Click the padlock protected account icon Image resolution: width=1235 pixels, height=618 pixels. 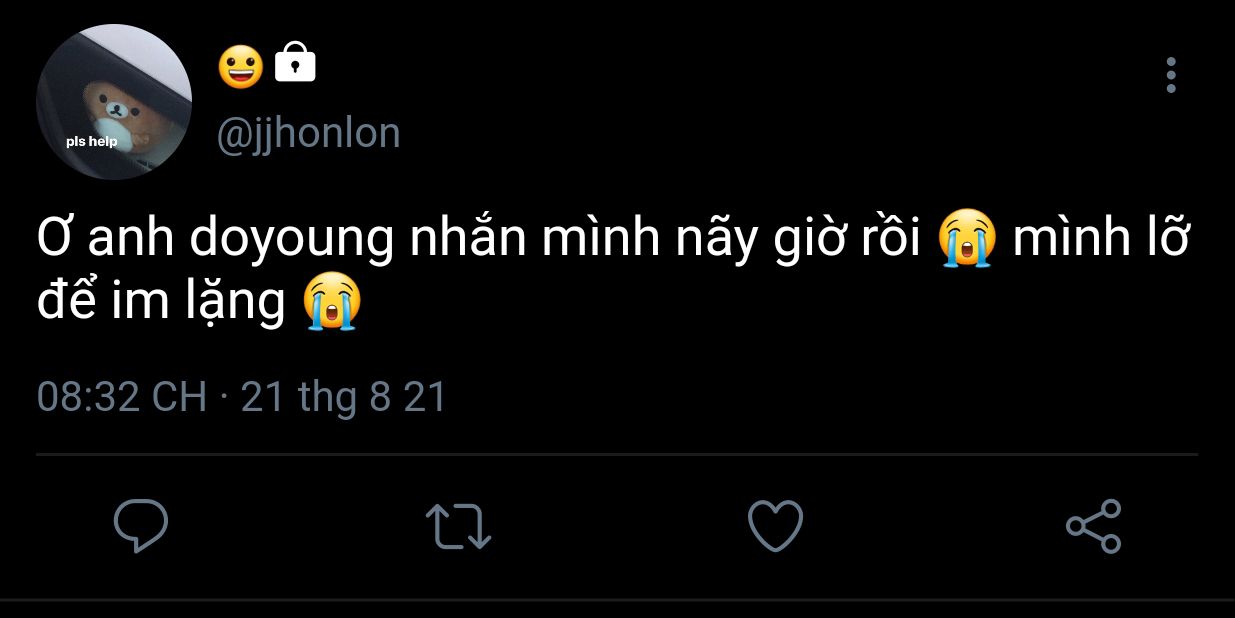click(x=295, y=64)
